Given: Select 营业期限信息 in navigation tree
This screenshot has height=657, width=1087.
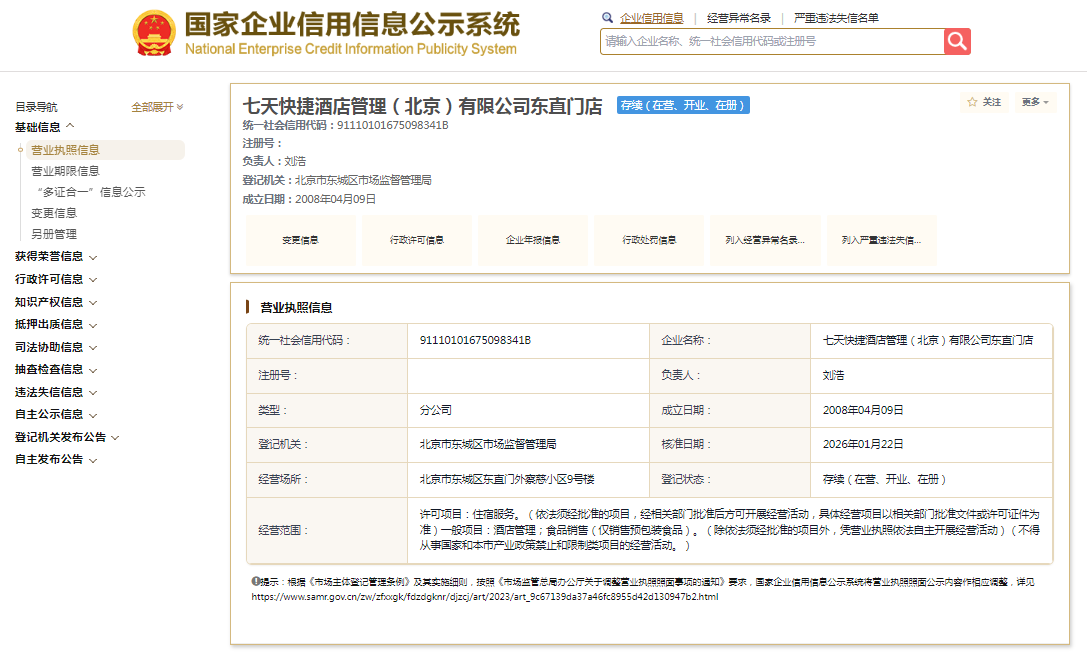Looking at the screenshot, I should [65, 171].
